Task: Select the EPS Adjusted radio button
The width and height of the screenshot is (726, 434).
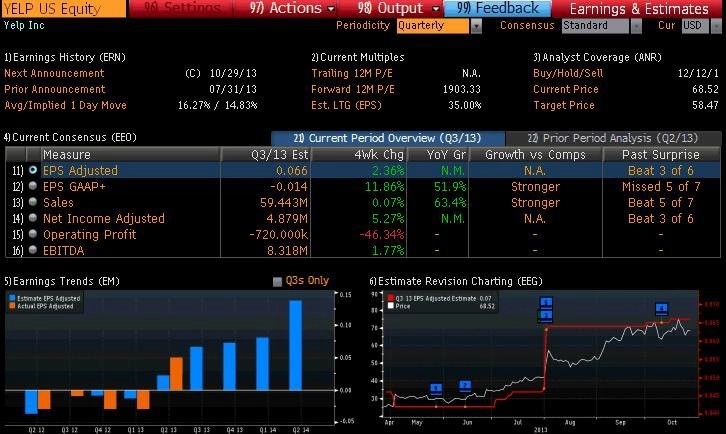Action: pyautogui.click(x=32, y=170)
